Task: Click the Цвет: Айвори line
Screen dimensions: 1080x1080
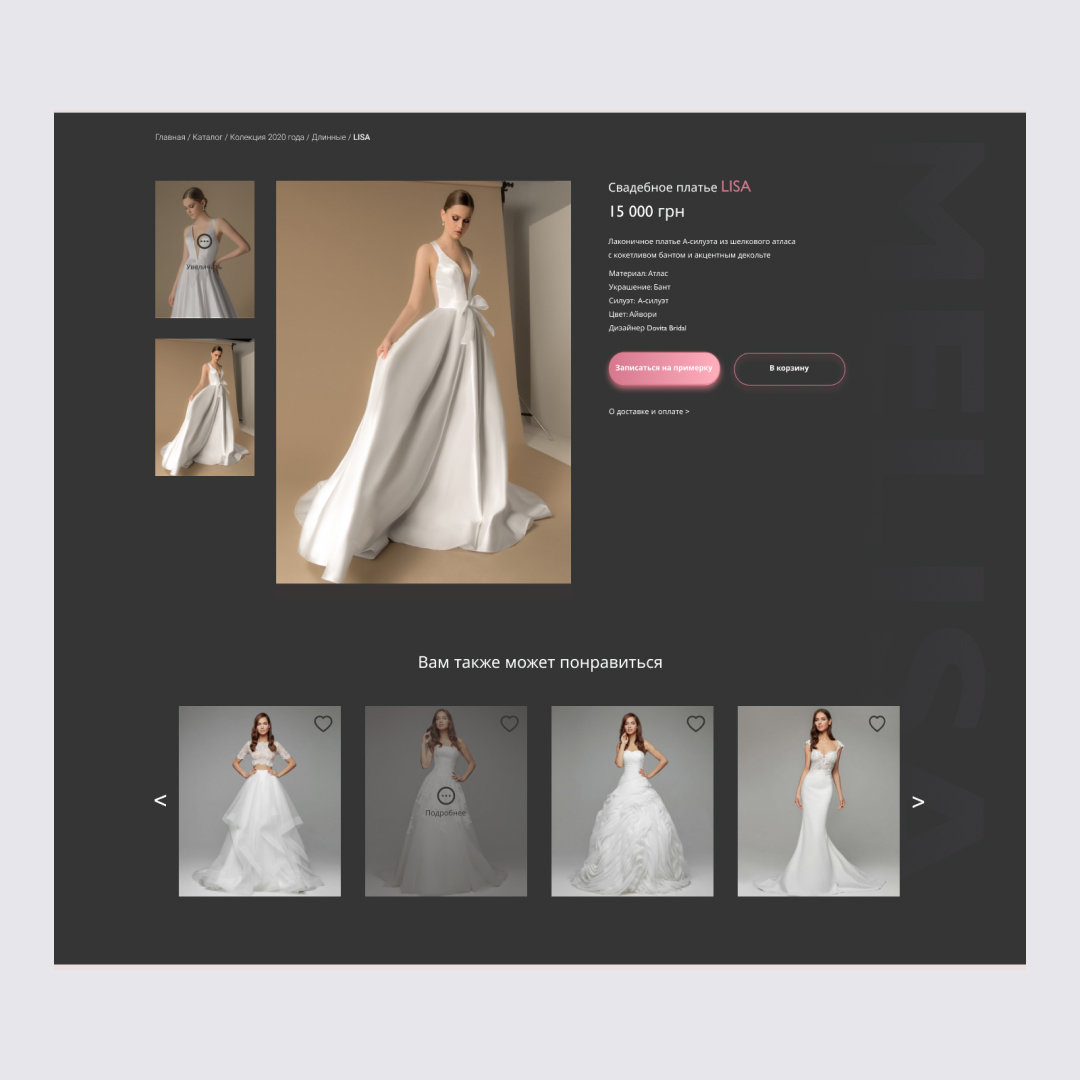Action: point(632,314)
